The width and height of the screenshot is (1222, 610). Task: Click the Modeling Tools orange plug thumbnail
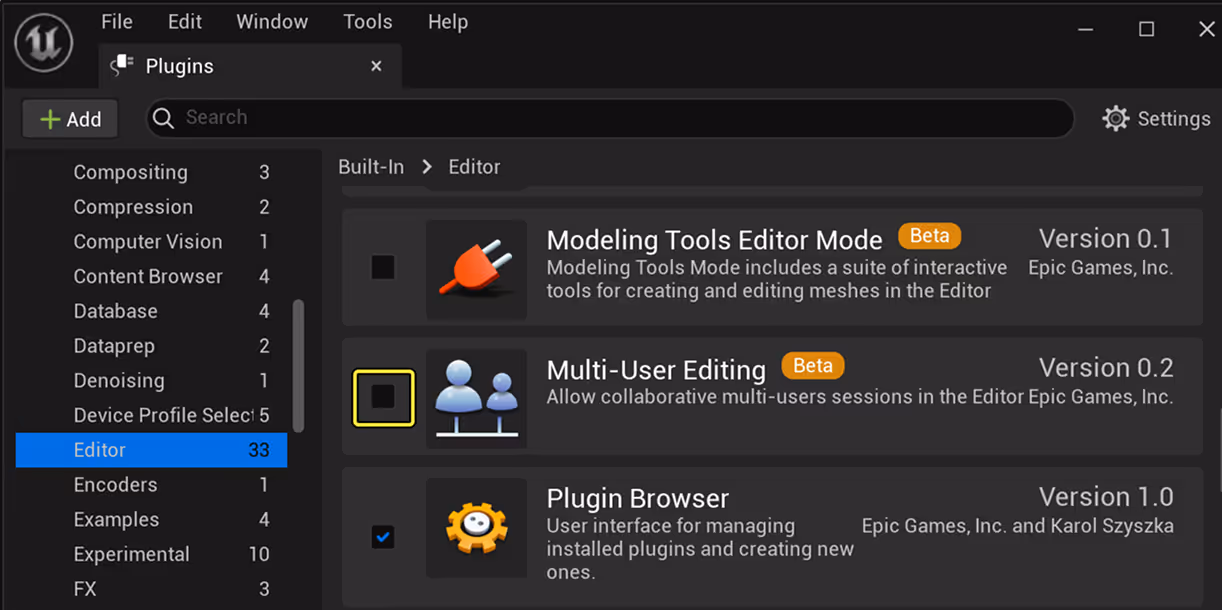476,269
